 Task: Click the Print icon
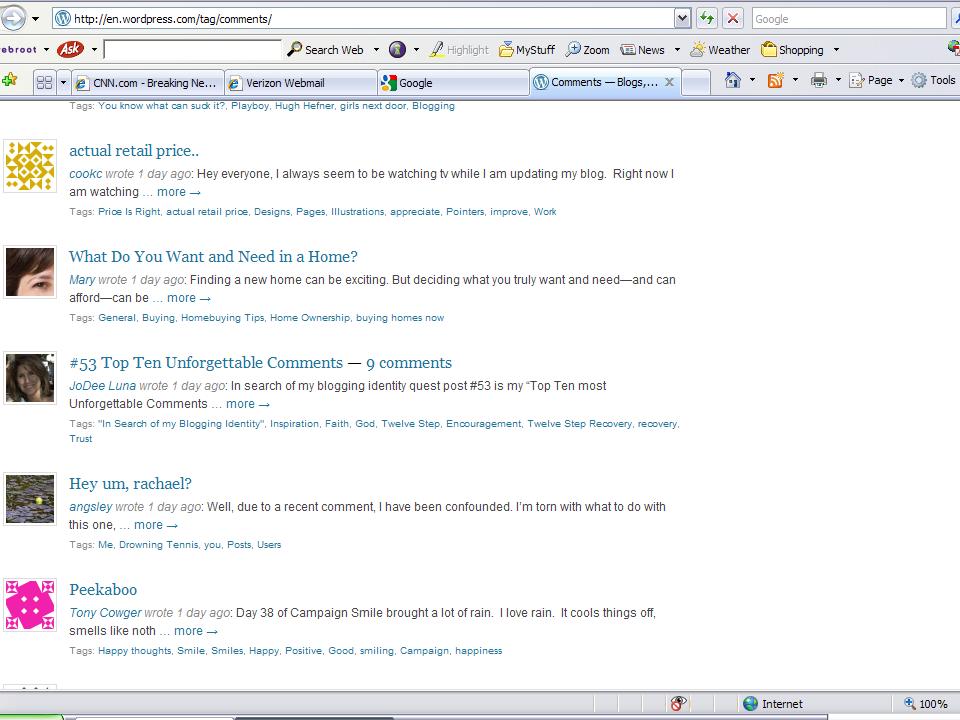tap(818, 81)
